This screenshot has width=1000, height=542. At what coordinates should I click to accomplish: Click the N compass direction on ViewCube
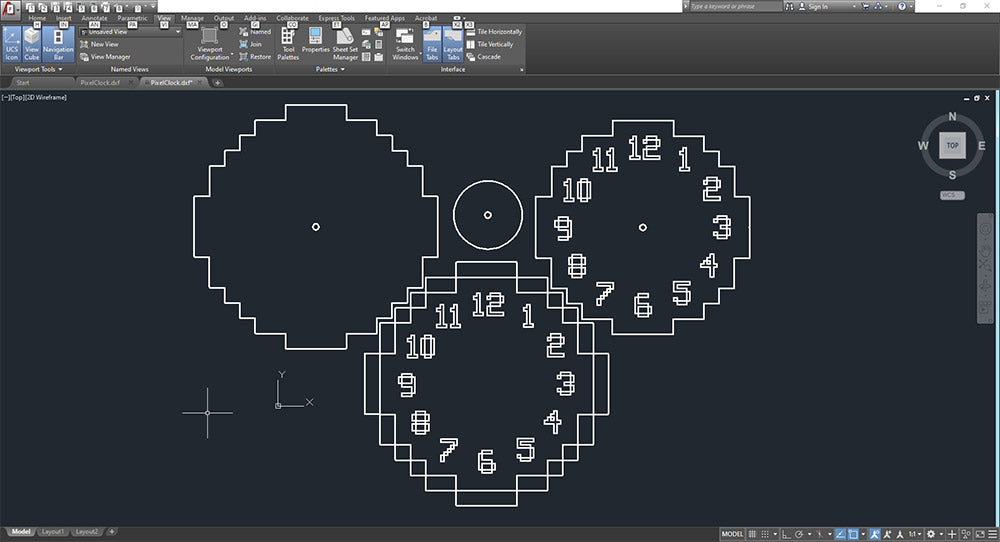952,117
